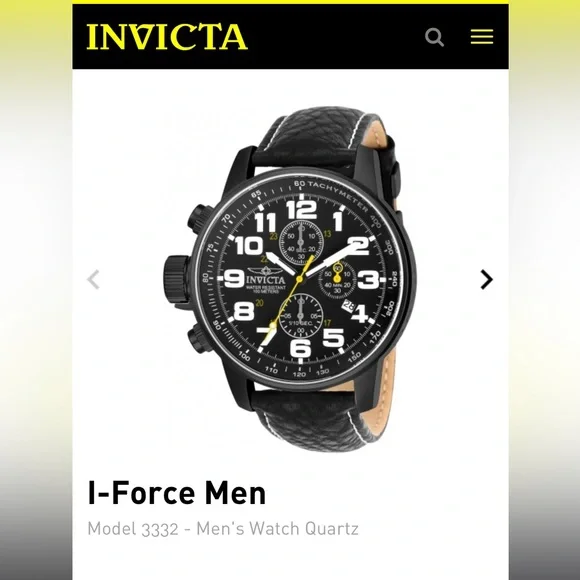Click the number 12 on the dial
The image size is (580, 580).
pos(302,209)
